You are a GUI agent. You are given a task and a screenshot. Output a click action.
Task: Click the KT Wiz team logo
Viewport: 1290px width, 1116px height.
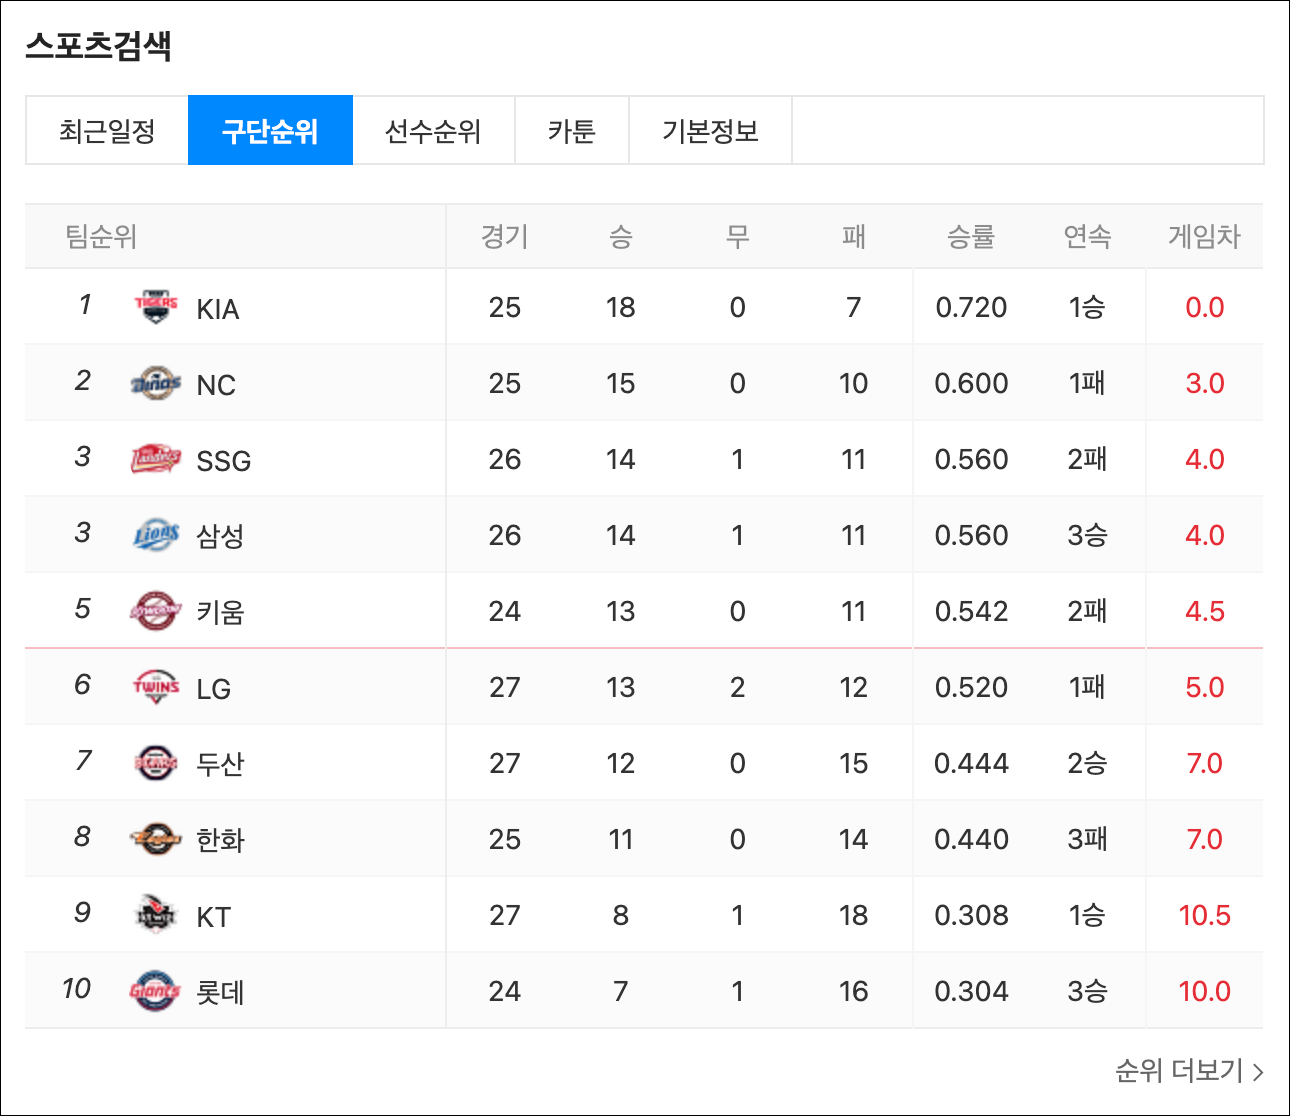point(156,915)
